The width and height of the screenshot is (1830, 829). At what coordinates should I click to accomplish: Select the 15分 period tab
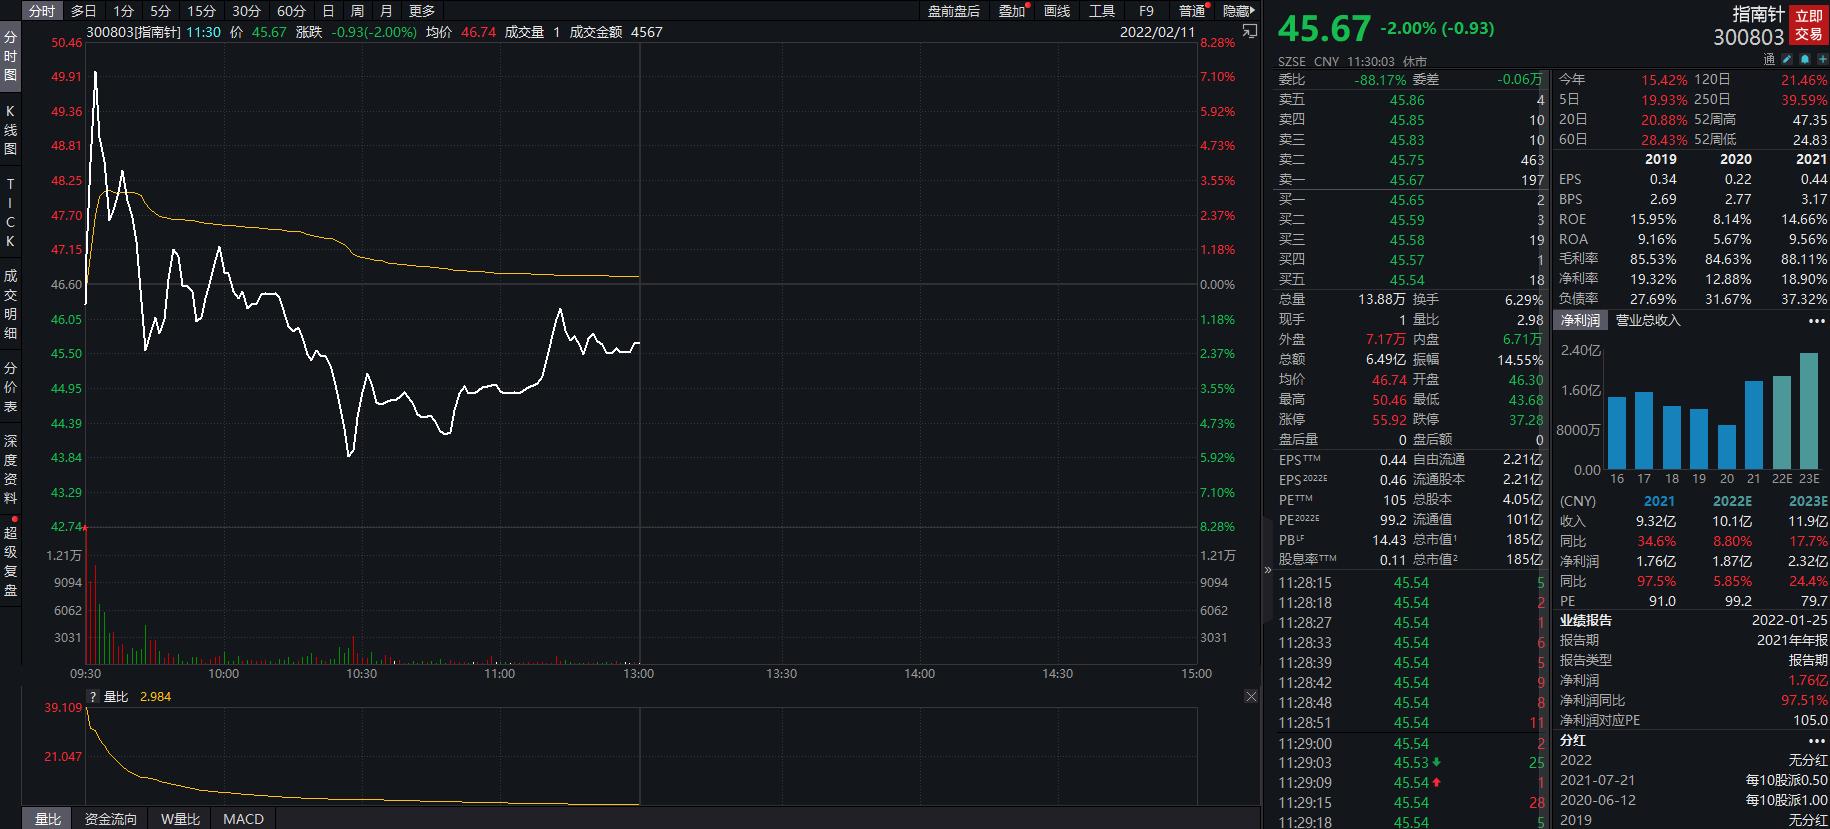pos(202,11)
